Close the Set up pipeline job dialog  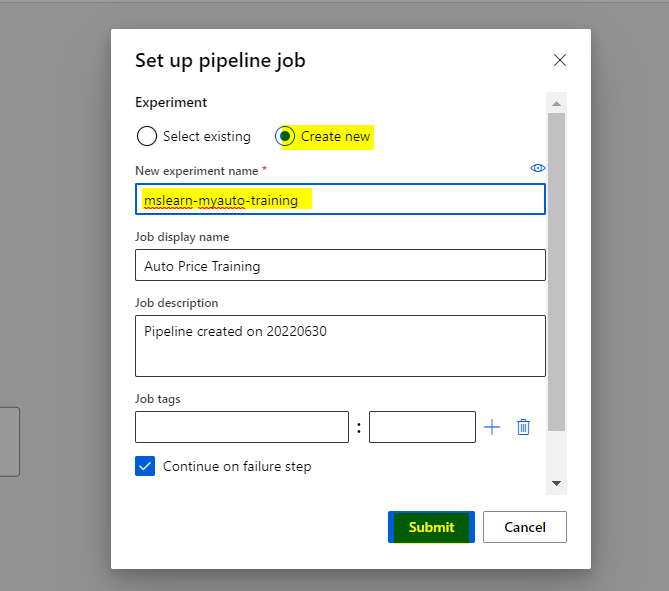tap(560, 60)
